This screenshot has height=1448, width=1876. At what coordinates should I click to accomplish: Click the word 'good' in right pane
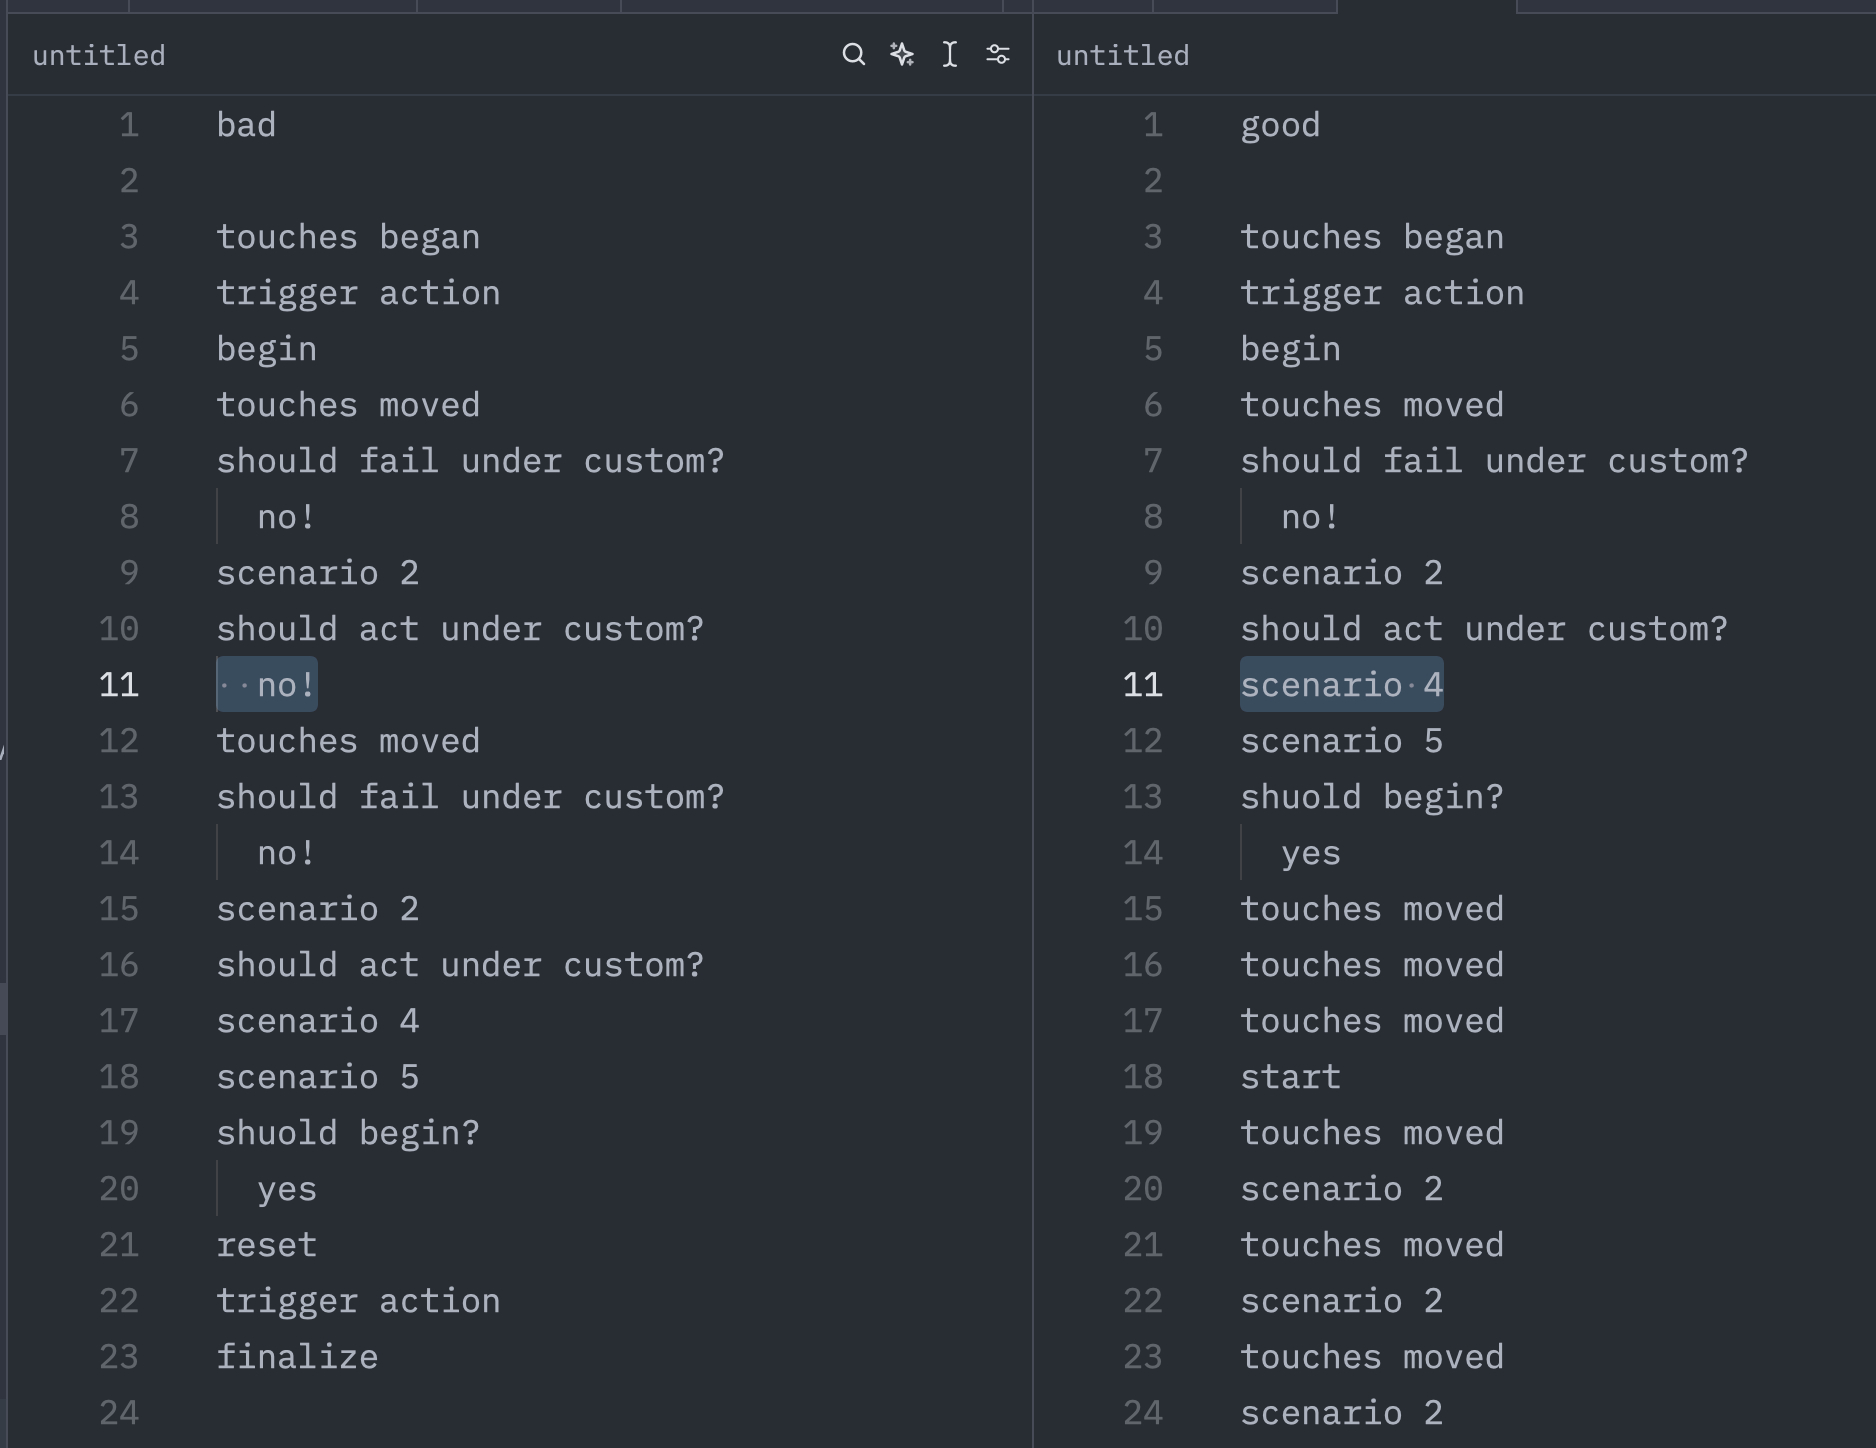pyautogui.click(x=1280, y=125)
